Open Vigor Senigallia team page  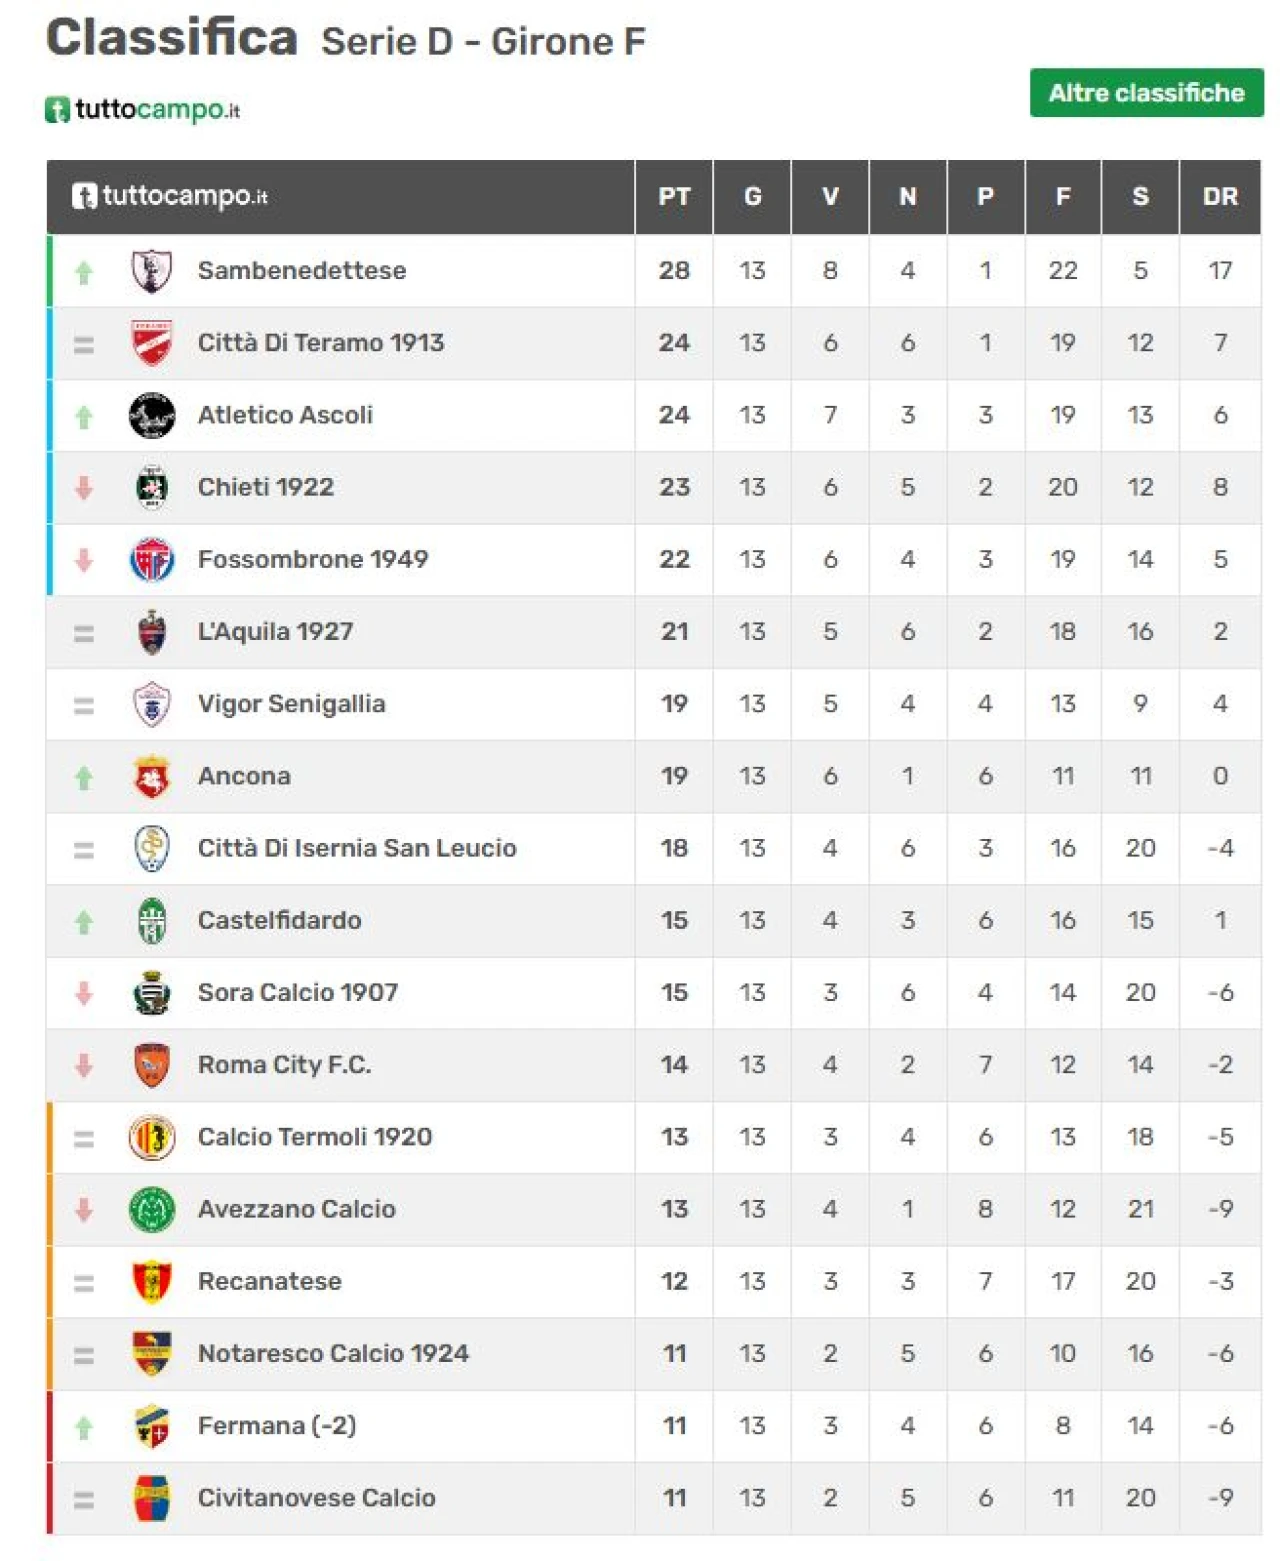tap(291, 704)
